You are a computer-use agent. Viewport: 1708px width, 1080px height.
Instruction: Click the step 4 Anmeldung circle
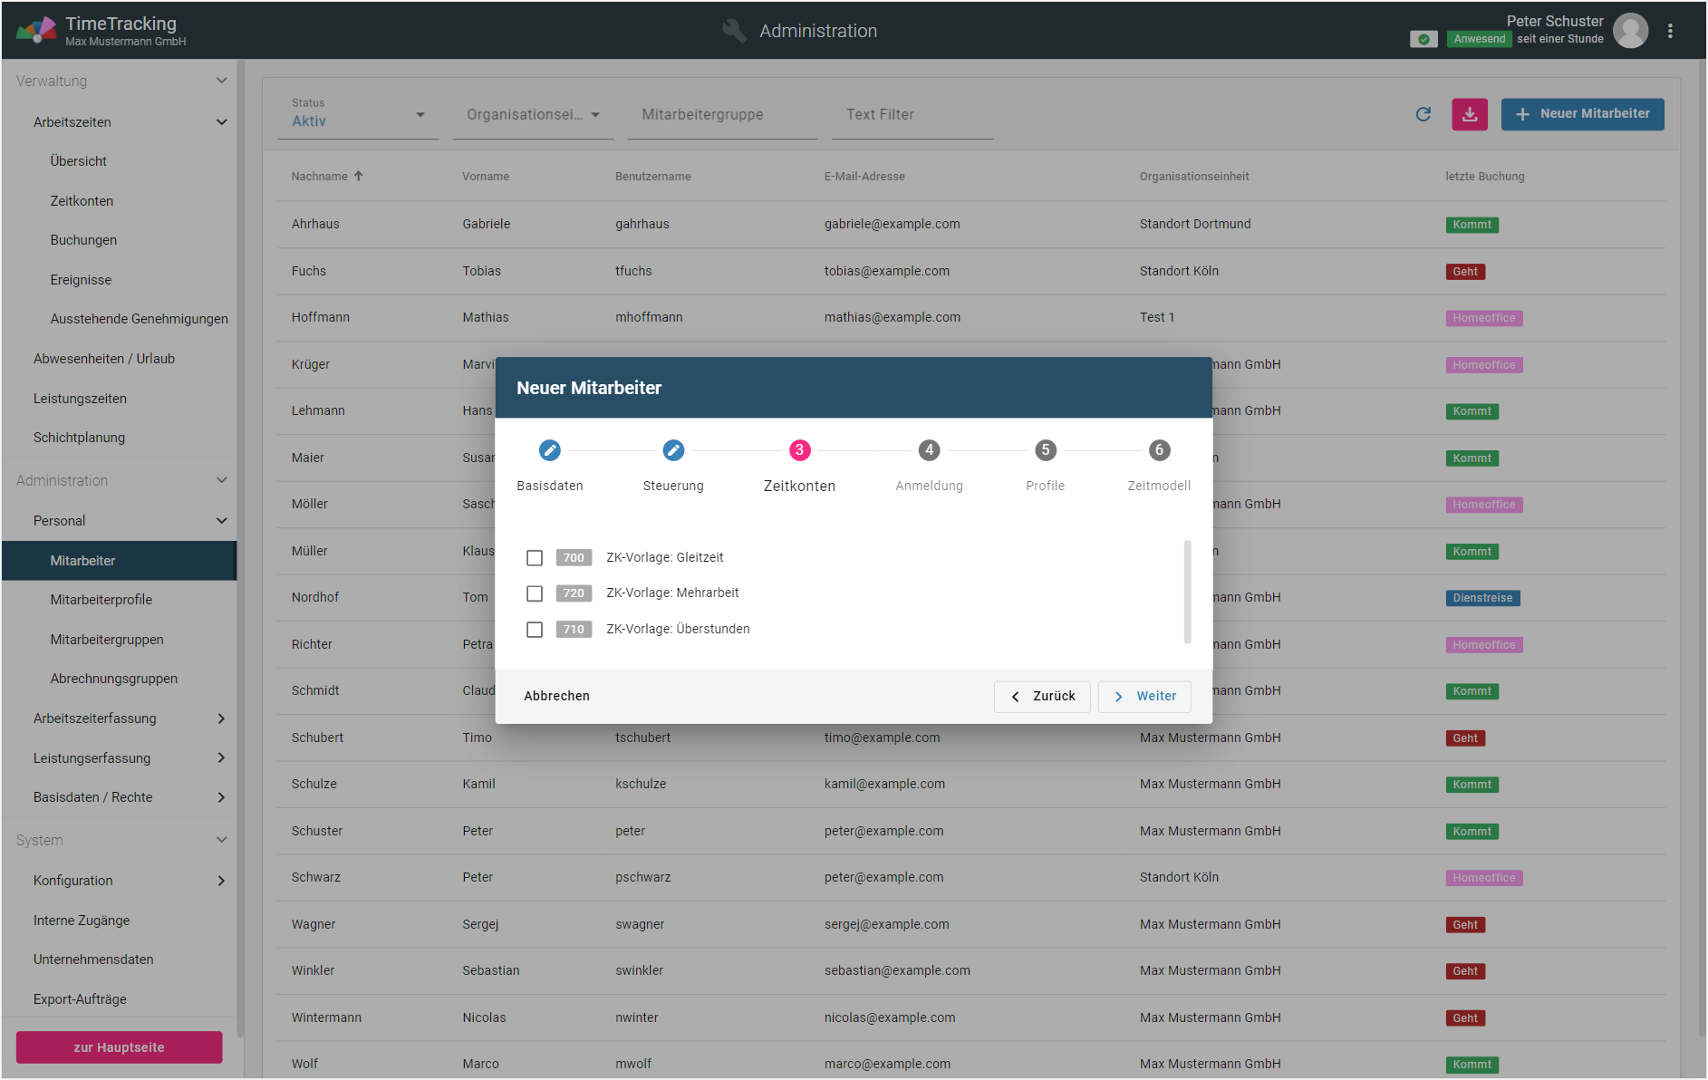[929, 451]
